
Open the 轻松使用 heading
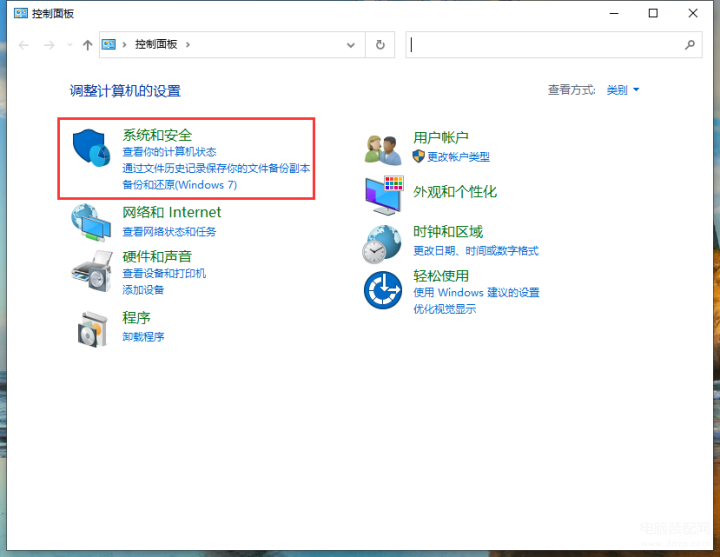[440, 276]
